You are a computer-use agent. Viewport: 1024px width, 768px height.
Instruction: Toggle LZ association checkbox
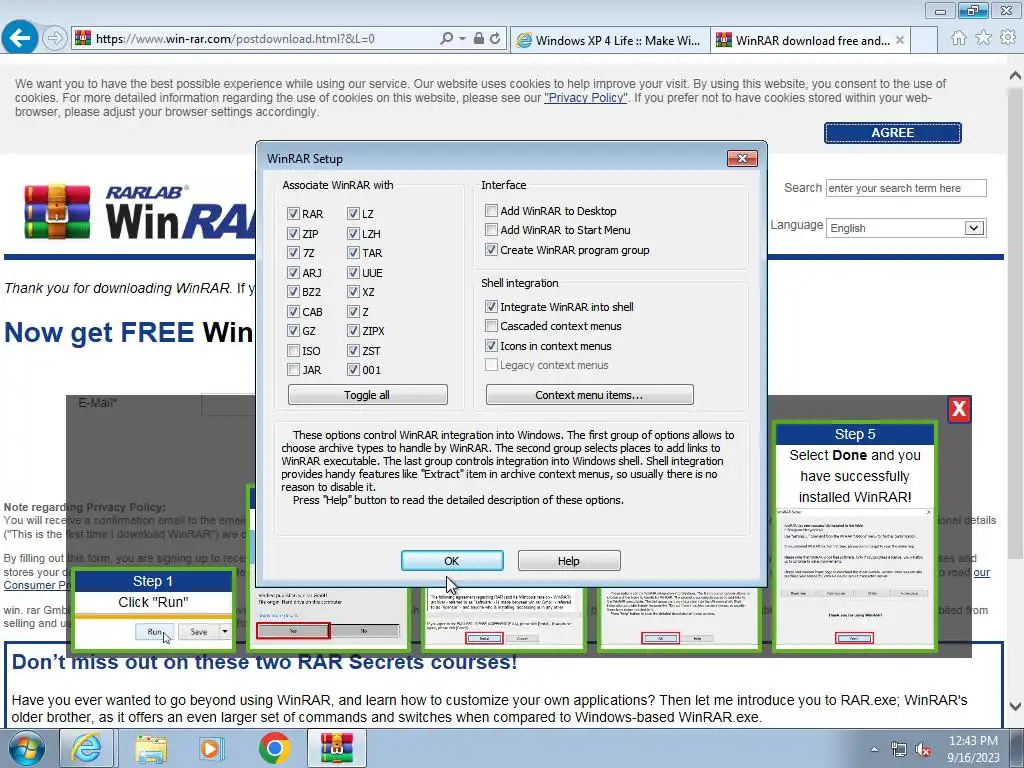pyautogui.click(x=353, y=214)
